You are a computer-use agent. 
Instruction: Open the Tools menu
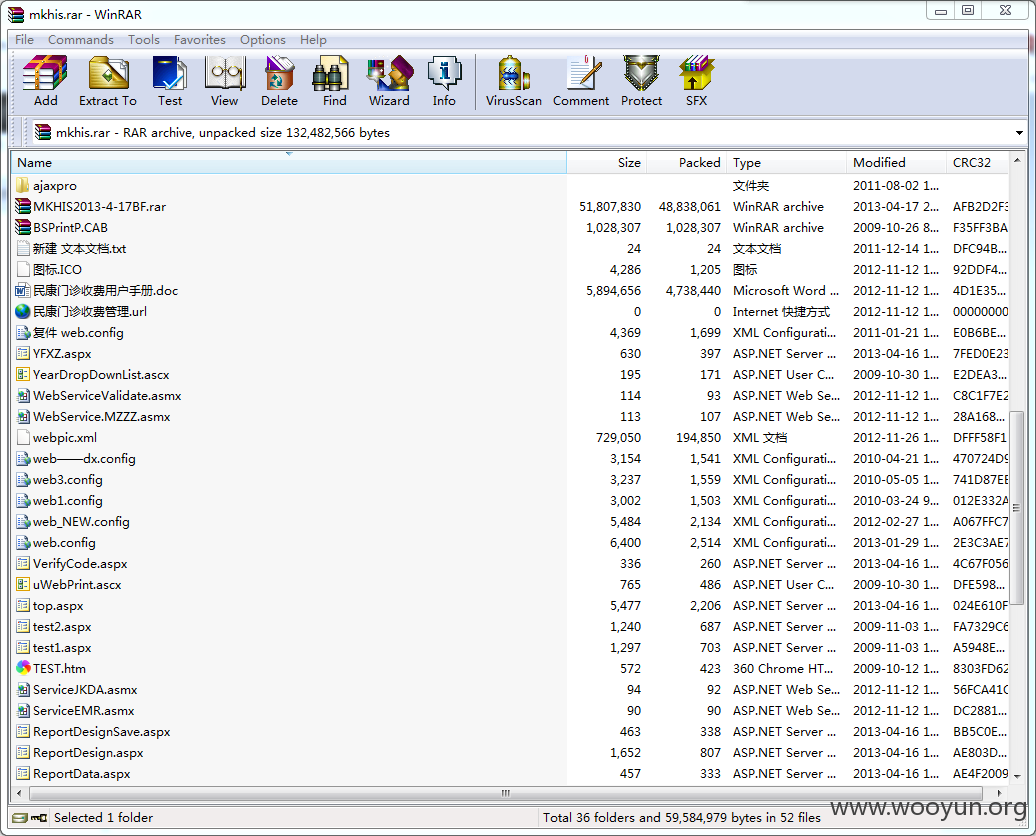pos(143,40)
